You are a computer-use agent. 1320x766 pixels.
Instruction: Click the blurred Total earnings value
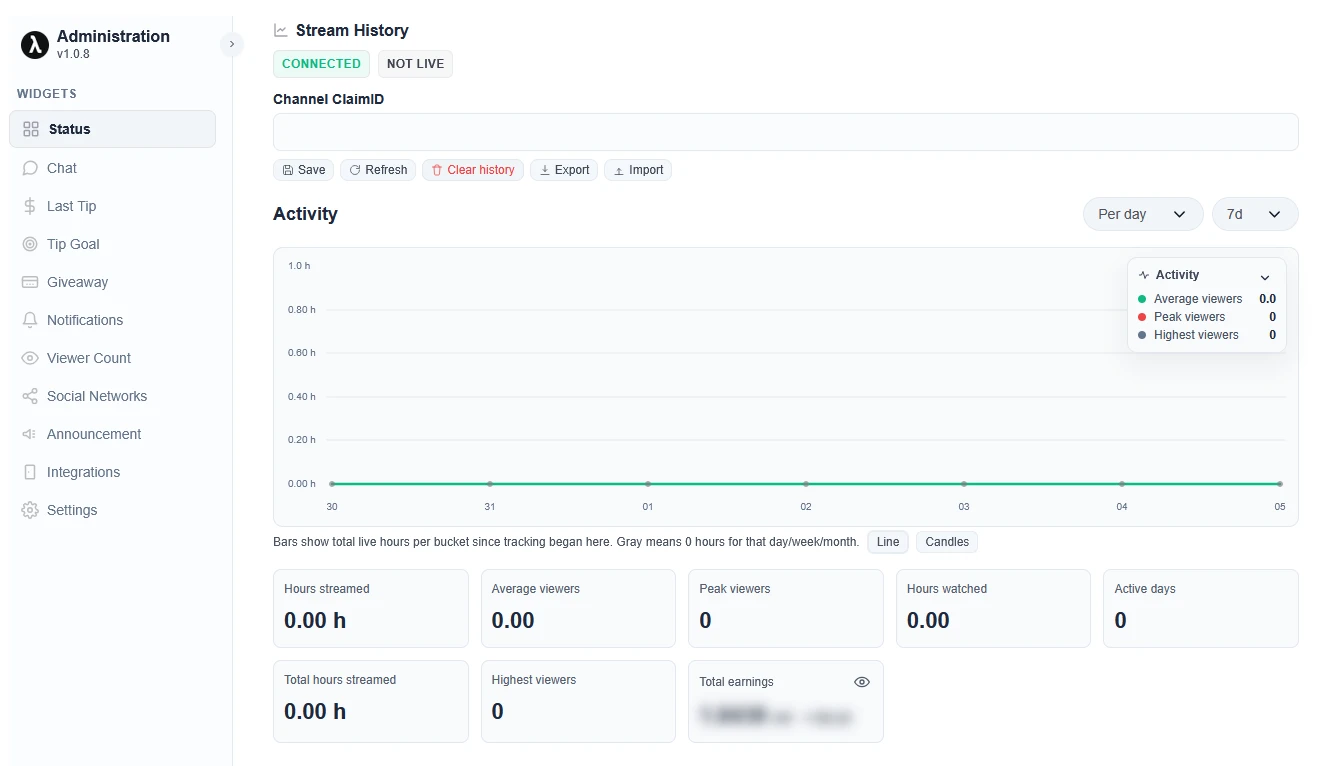(x=776, y=715)
